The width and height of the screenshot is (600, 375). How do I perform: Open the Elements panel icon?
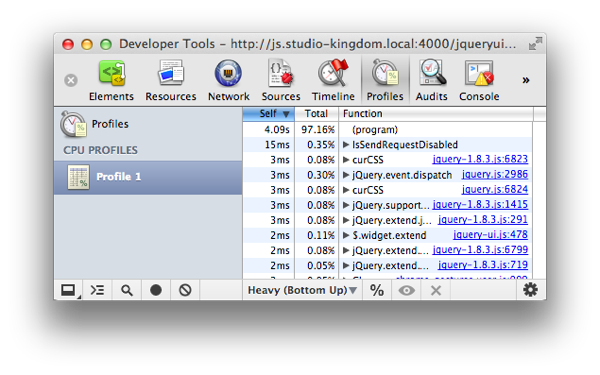pyautogui.click(x=111, y=73)
